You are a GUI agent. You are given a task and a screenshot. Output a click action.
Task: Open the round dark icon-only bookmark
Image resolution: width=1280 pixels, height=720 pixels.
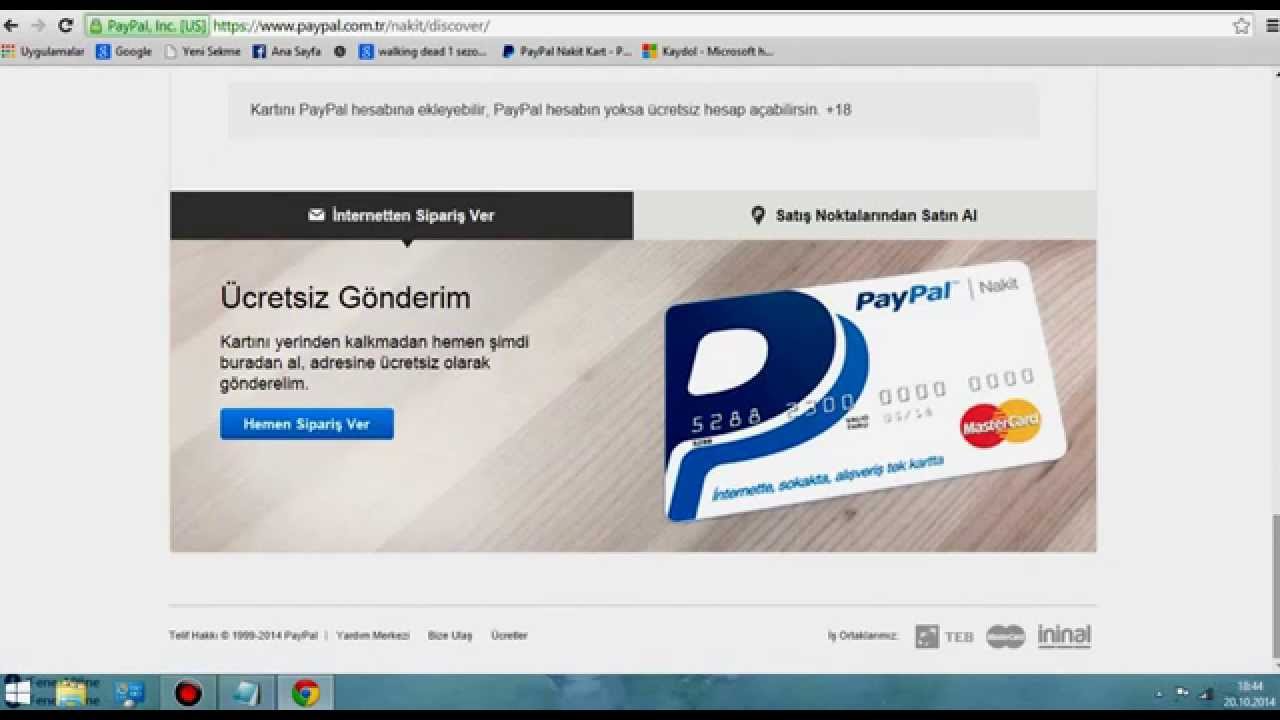point(340,51)
